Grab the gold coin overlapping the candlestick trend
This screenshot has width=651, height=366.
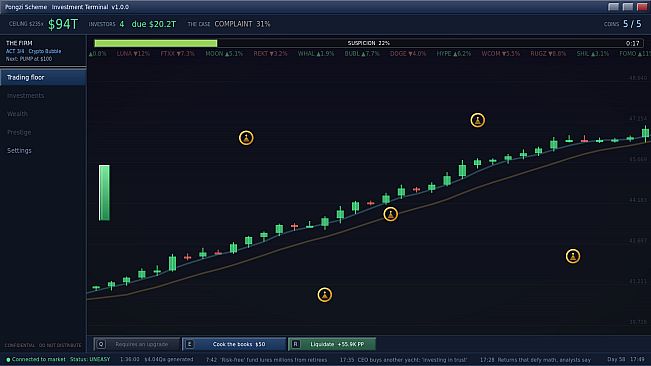tap(390, 214)
